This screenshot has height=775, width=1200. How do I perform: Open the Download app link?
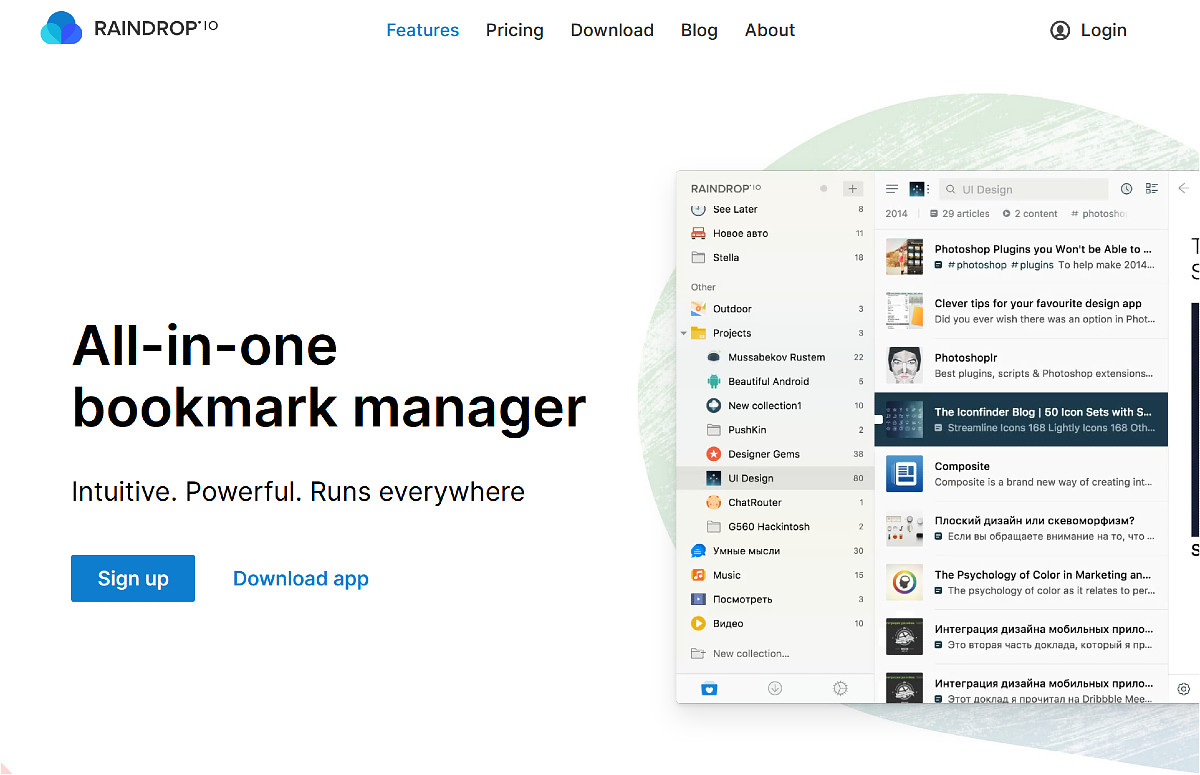pyautogui.click(x=300, y=578)
